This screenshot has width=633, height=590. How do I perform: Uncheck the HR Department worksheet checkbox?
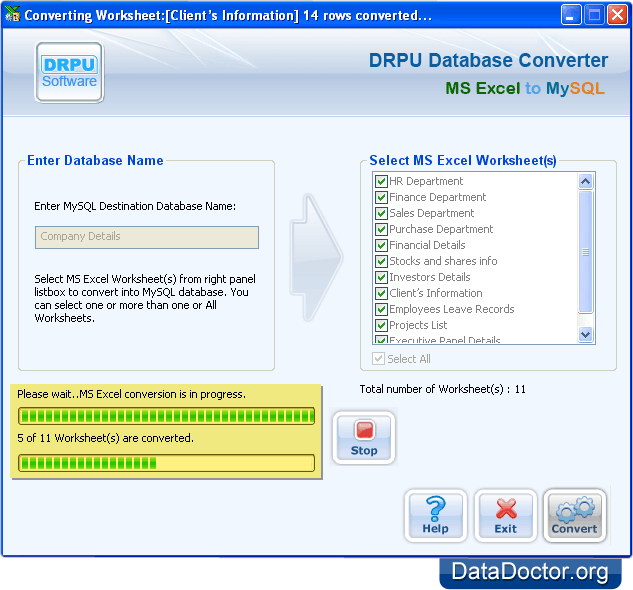(x=381, y=181)
